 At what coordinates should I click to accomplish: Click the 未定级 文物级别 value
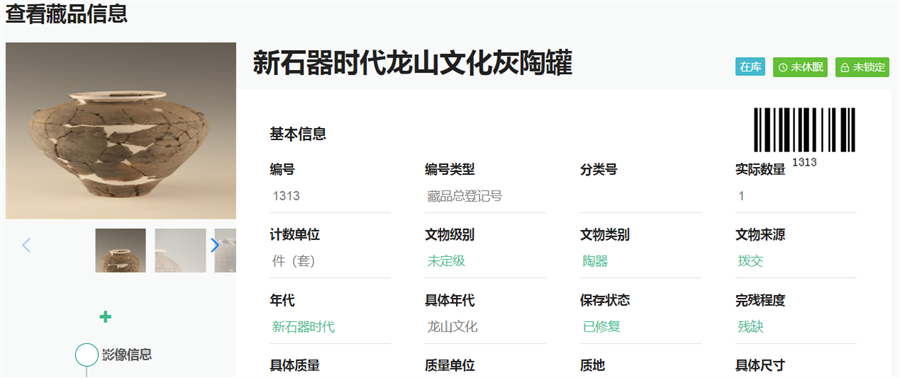pos(446,261)
